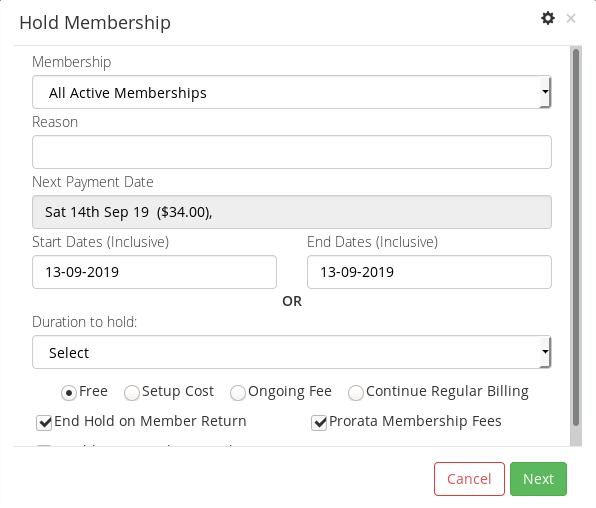Uncheck Prorata Membership Fees checkbox
The width and height of the screenshot is (596, 508).
(319, 423)
